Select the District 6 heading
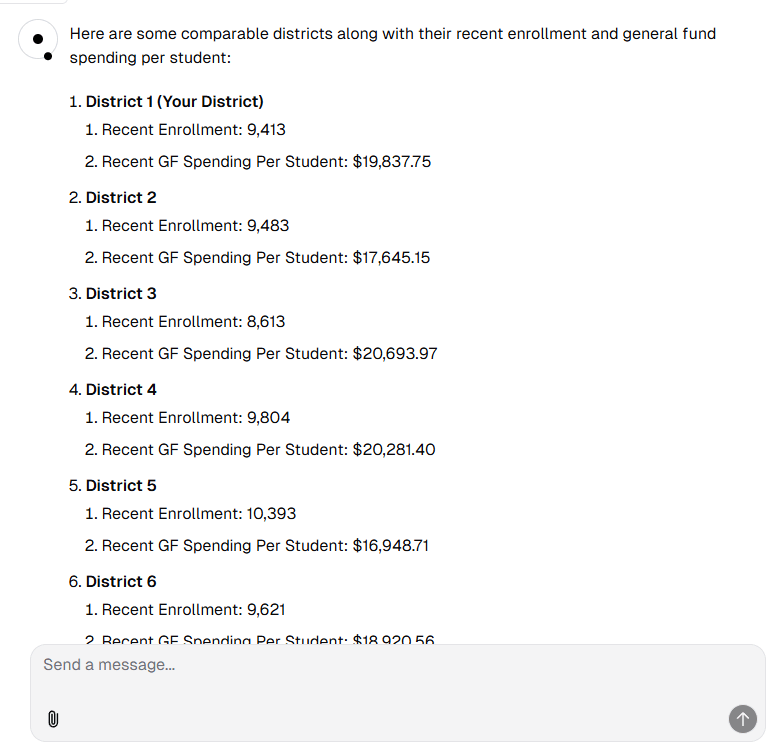 coord(121,582)
